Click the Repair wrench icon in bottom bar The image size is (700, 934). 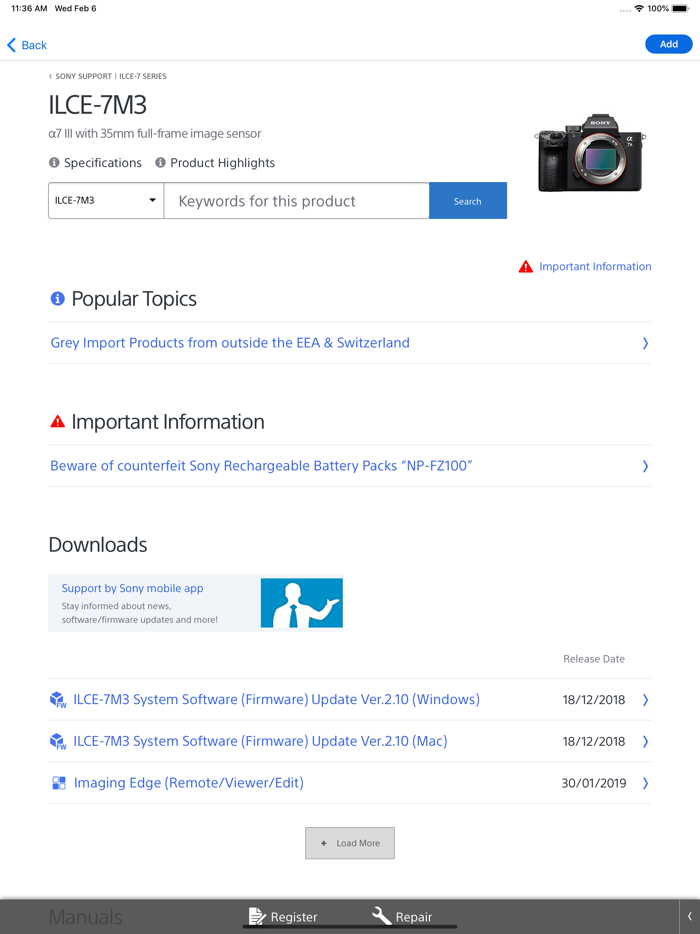(381, 916)
